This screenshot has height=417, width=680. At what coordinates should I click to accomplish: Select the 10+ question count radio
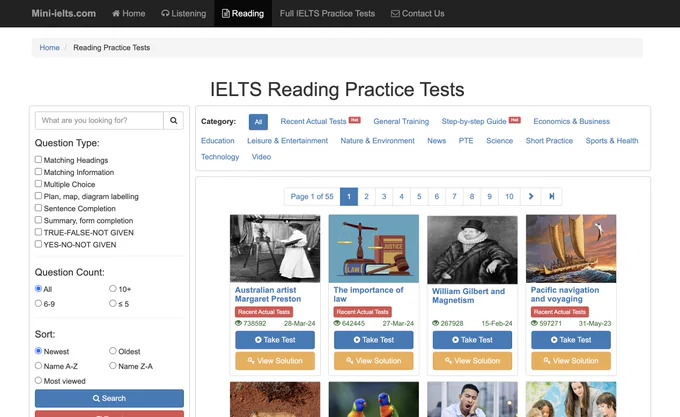point(113,288)
